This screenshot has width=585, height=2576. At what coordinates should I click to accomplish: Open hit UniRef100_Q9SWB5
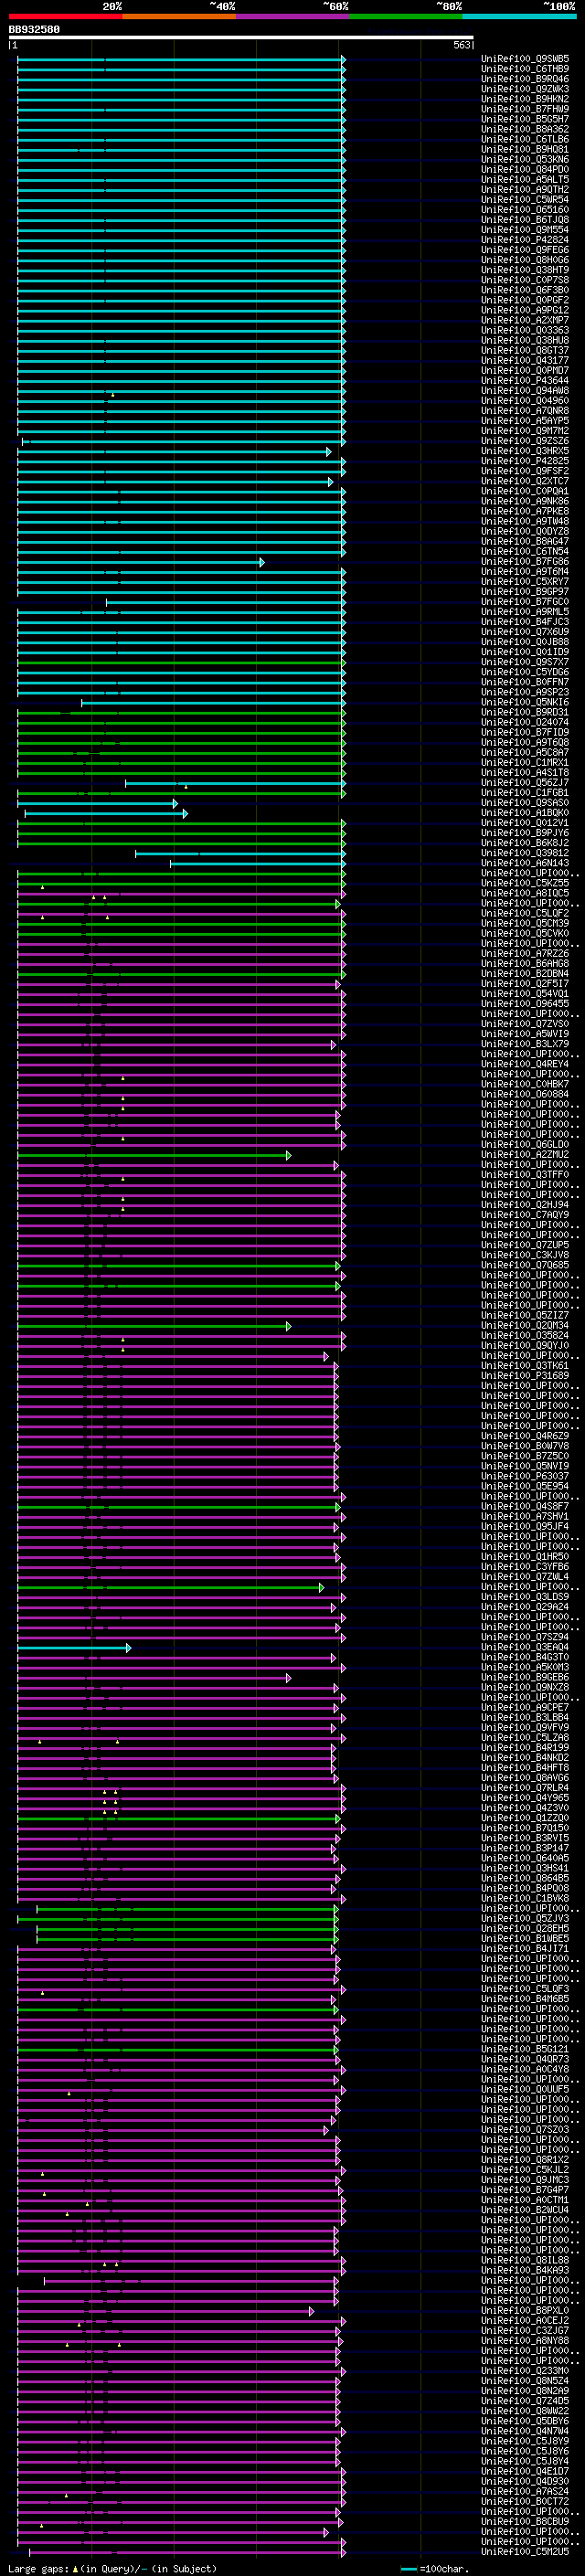tap(525, 59)
